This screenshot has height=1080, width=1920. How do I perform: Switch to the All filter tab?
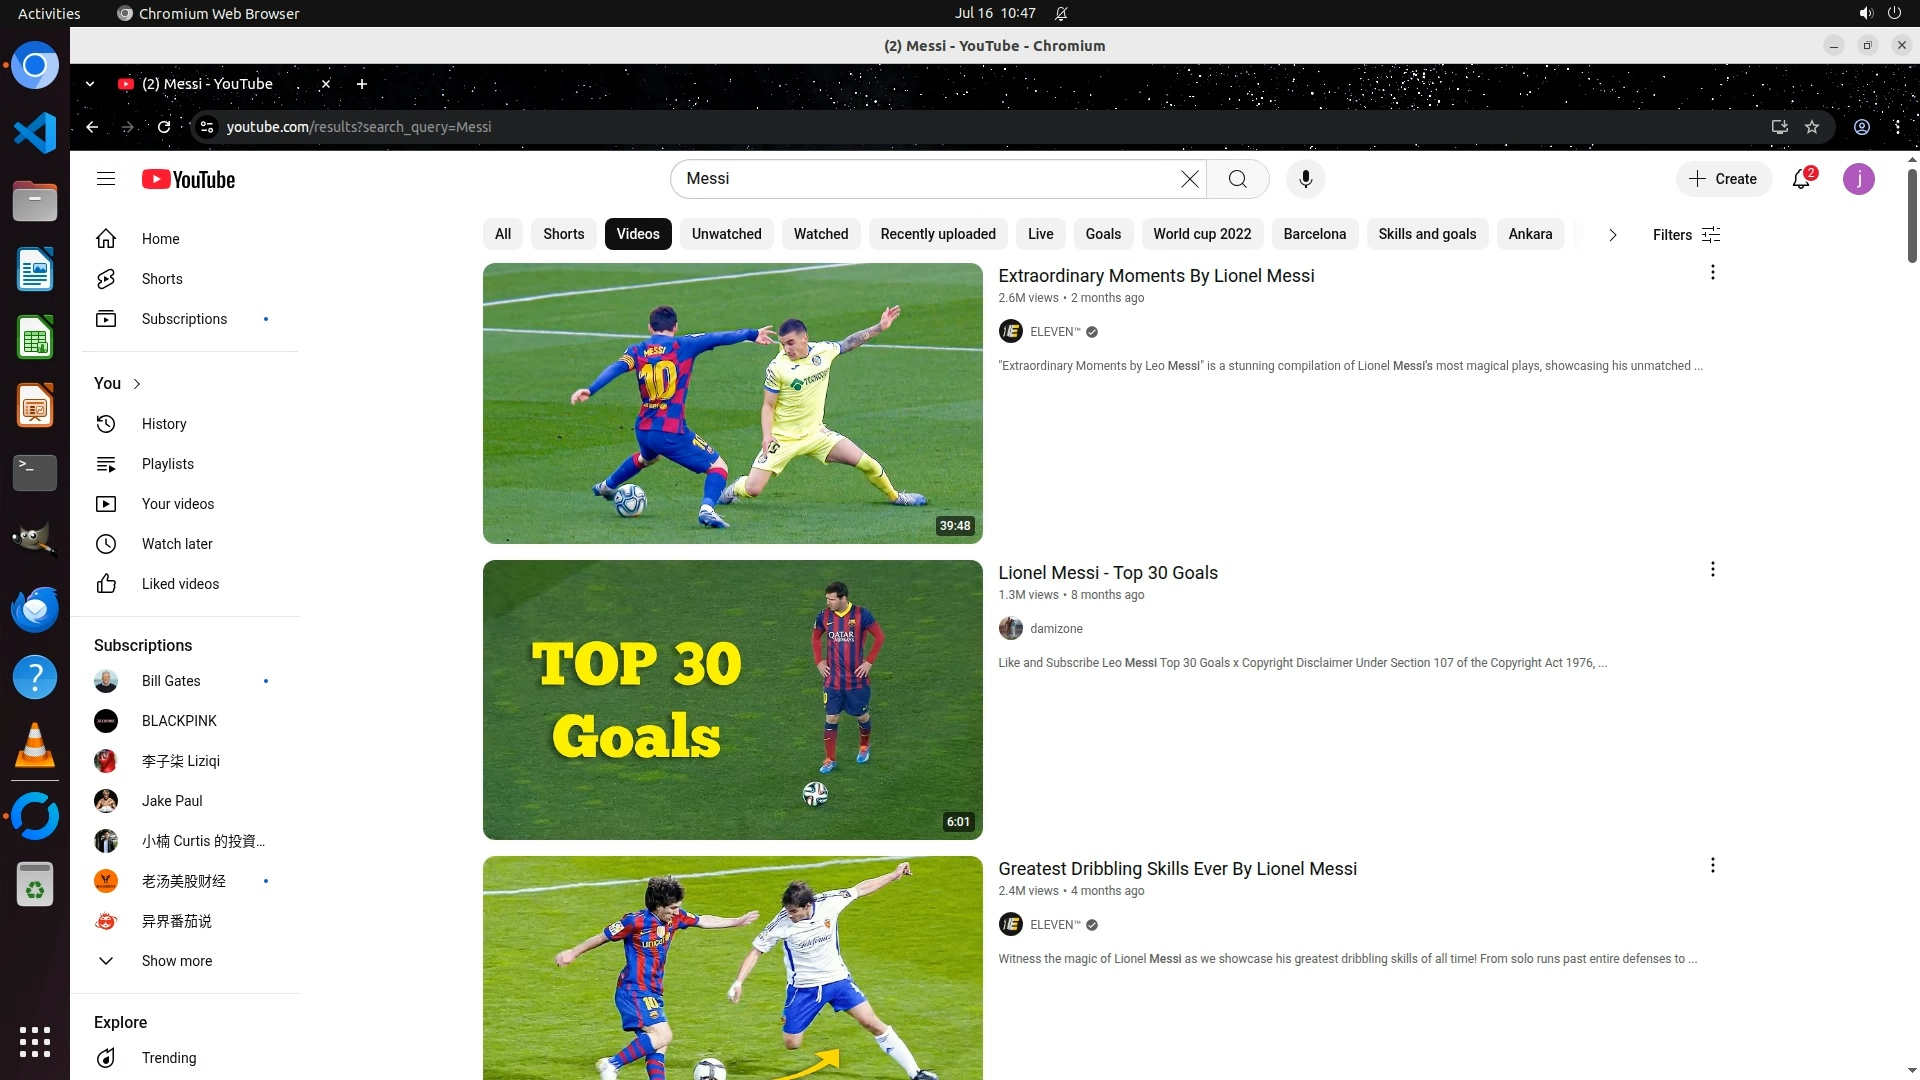coord(503,234)
